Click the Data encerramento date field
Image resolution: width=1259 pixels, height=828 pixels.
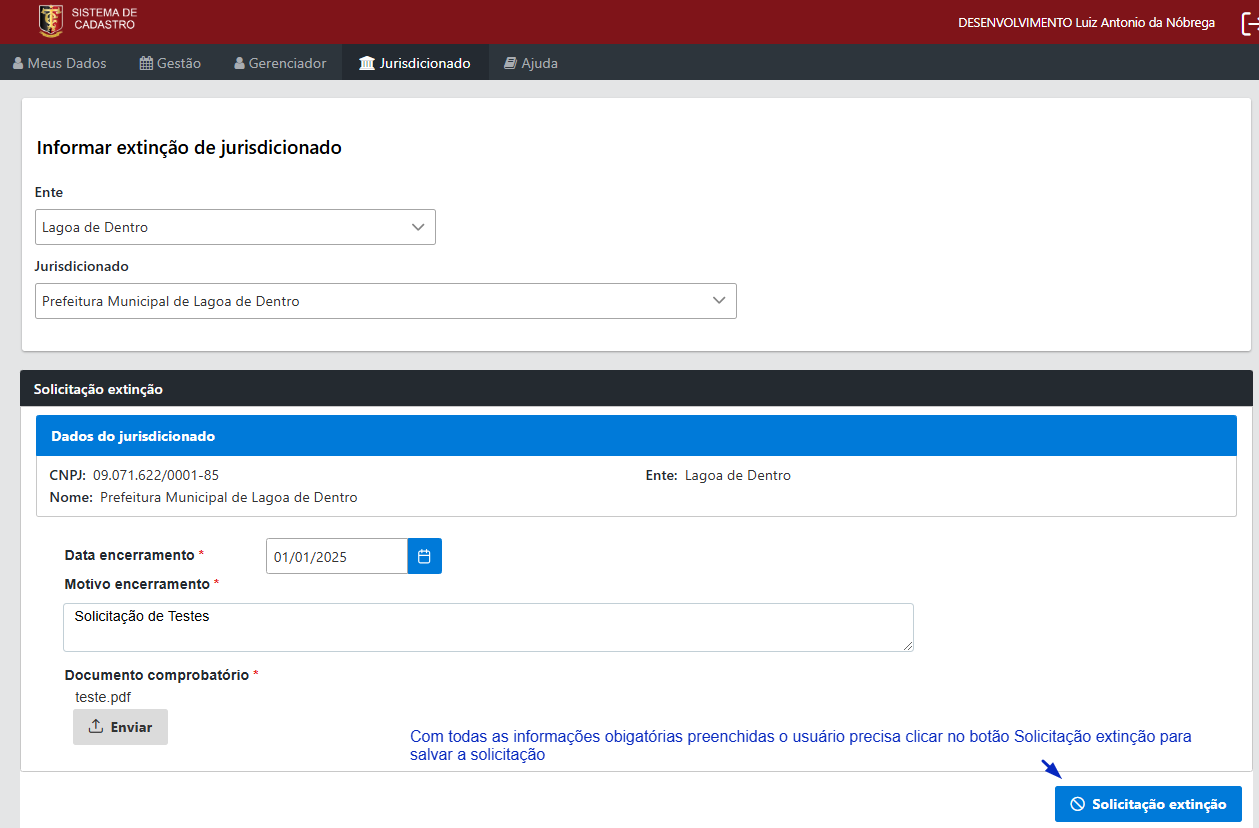337,556
